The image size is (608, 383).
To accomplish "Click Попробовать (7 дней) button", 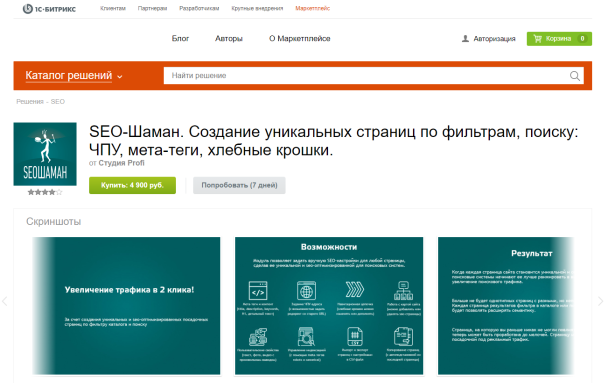I will tap(239, 185).
